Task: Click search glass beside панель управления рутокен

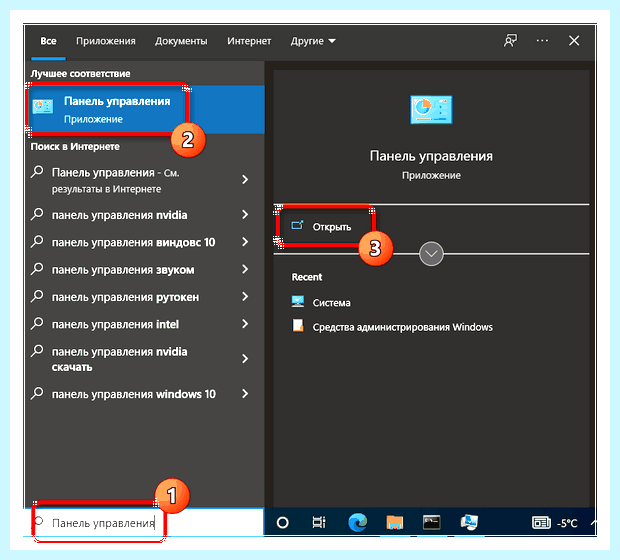Action: [x=37, y=296]
